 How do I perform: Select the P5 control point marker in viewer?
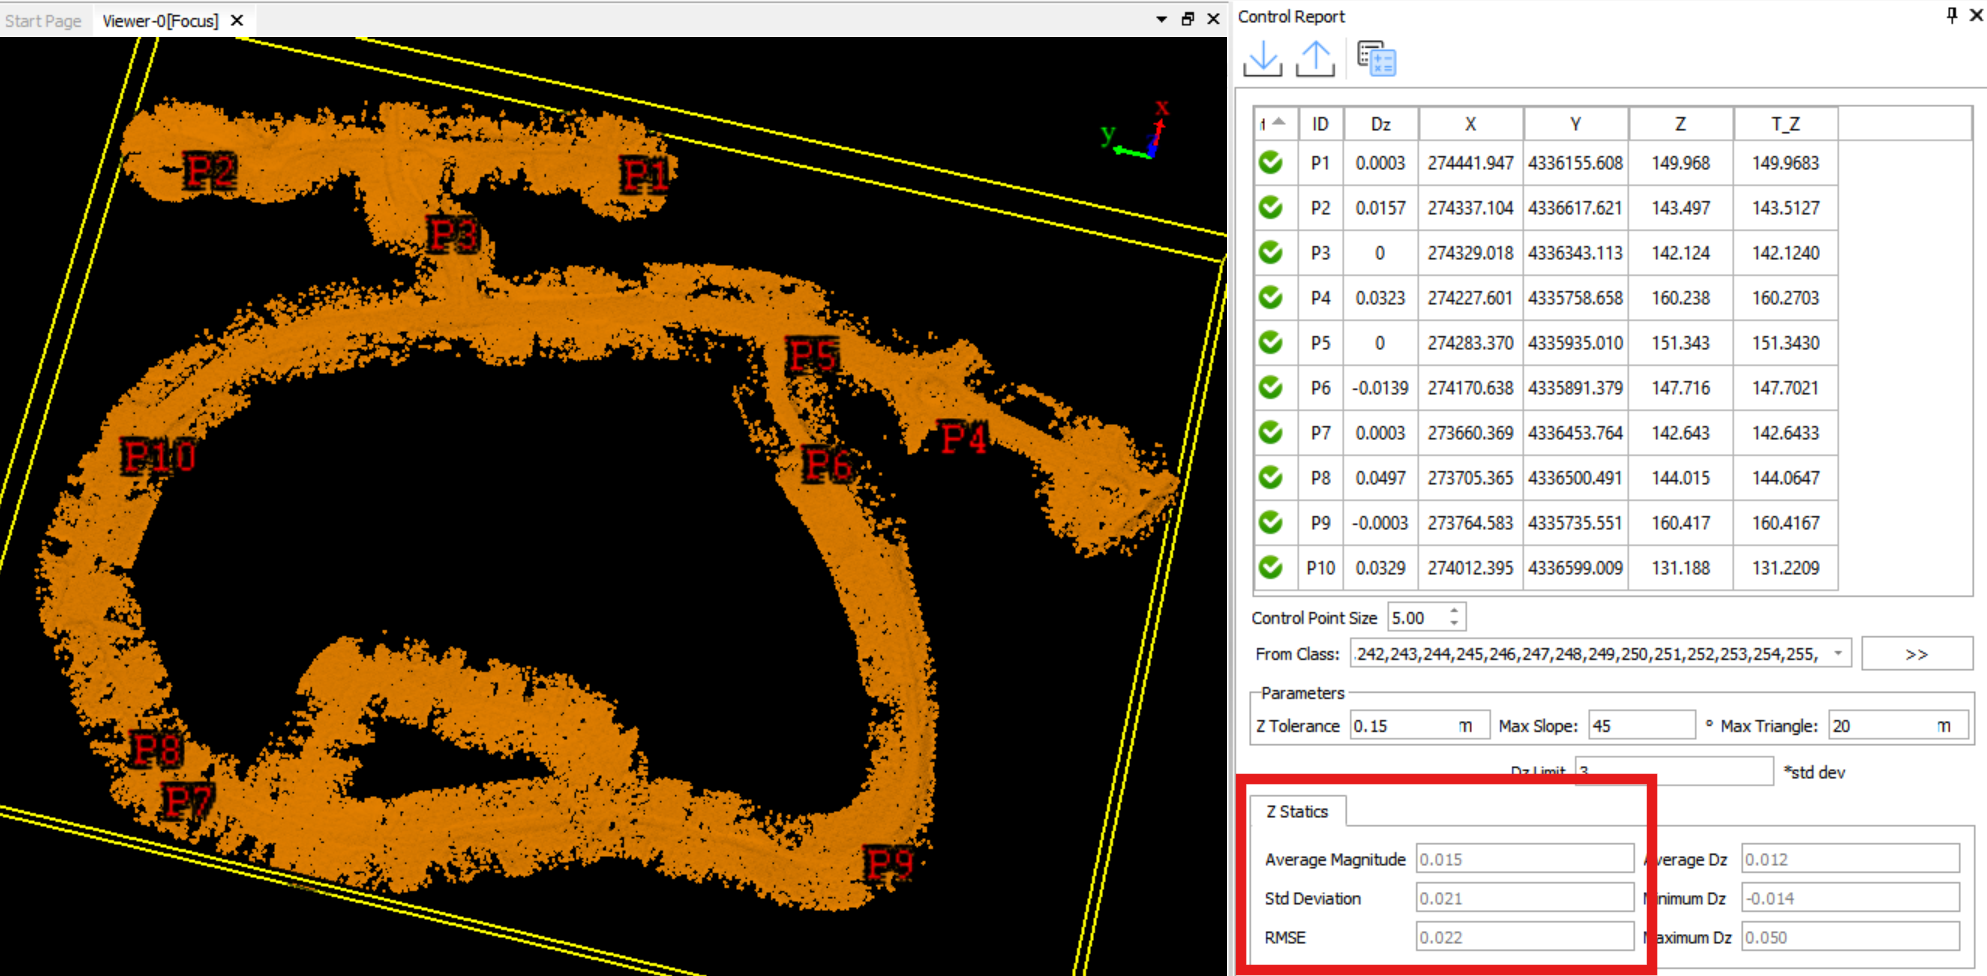click(x=812, y=356)
